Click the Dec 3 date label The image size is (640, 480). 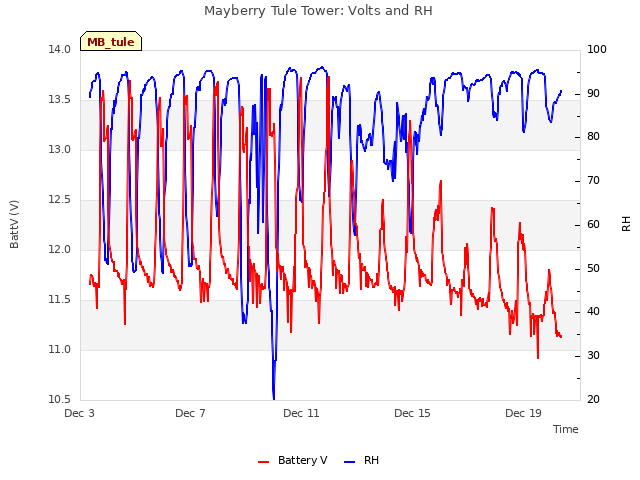pos(80,413)
